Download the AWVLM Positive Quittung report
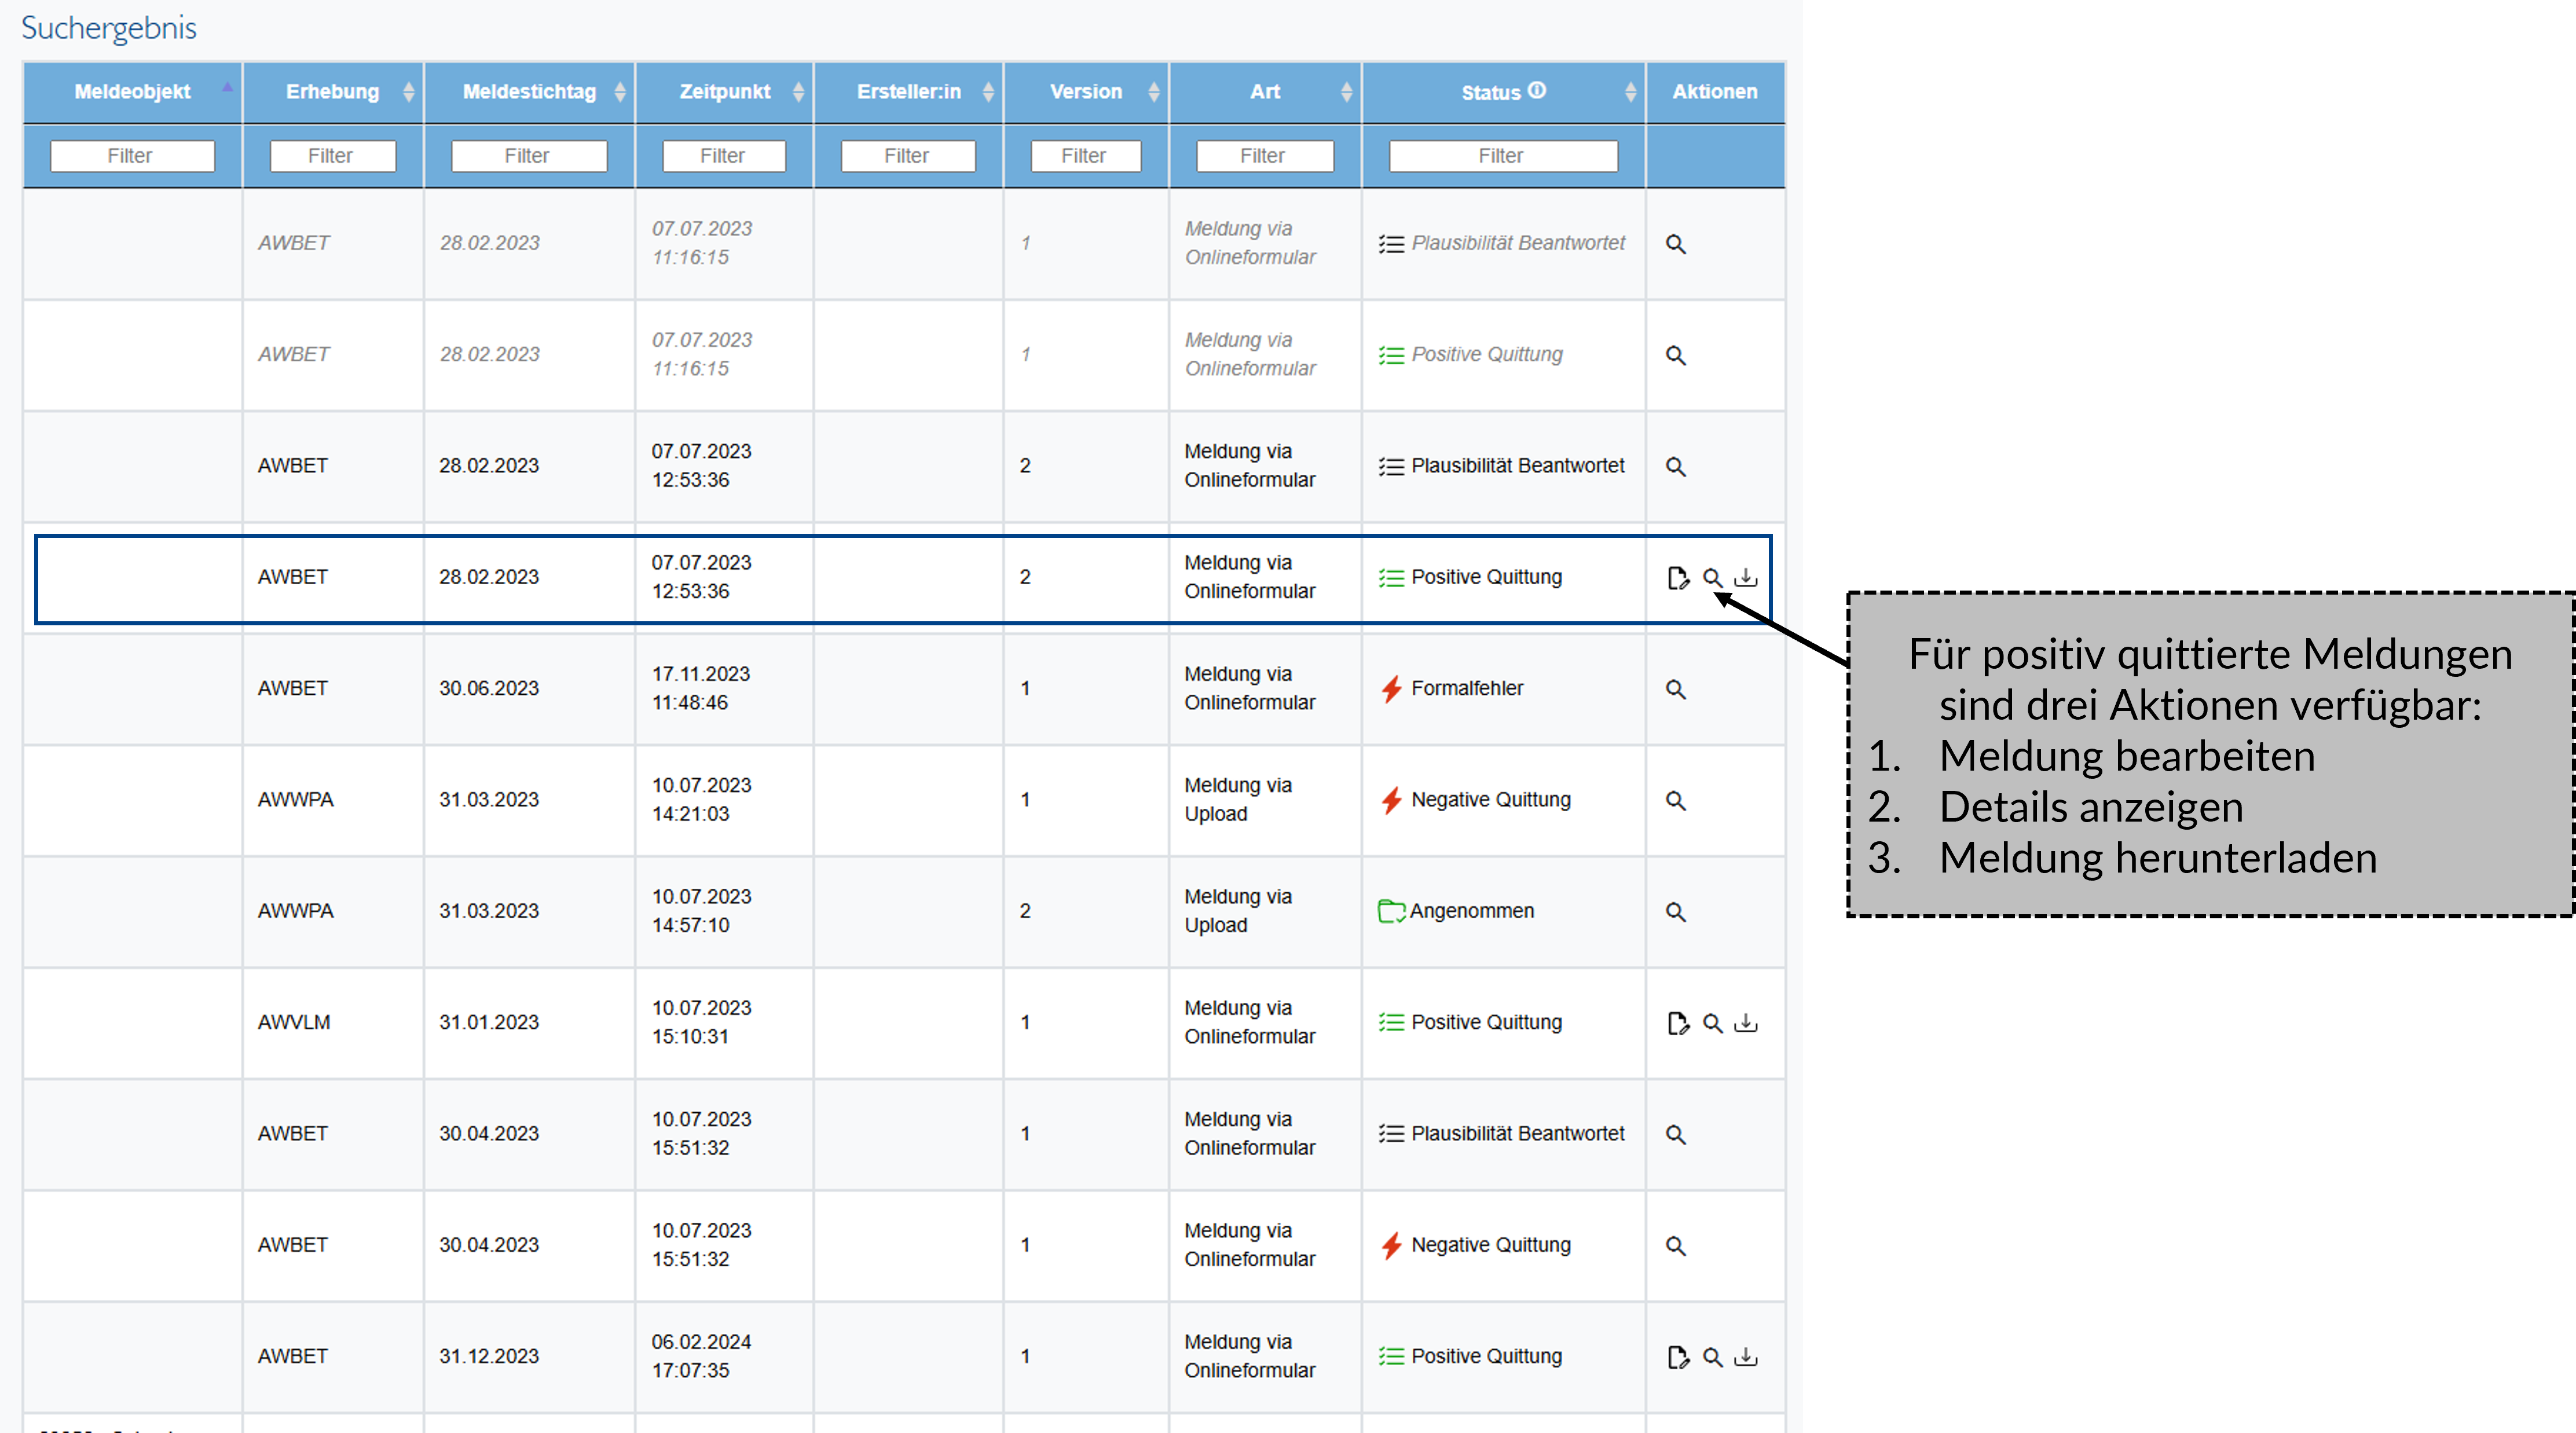The width and height of the screenshot is (2576, 1433). [1745, 1023]
